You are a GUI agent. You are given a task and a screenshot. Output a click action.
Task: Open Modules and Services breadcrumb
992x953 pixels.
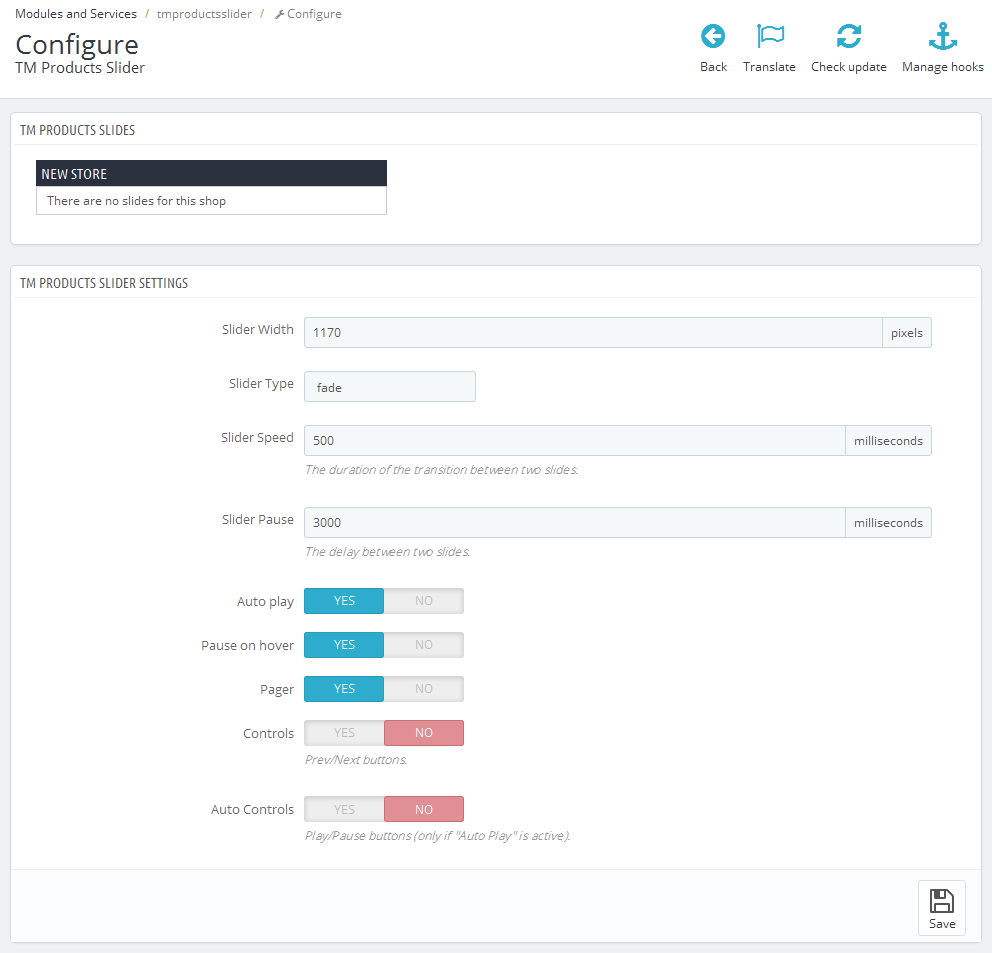(x=76, y=14)
